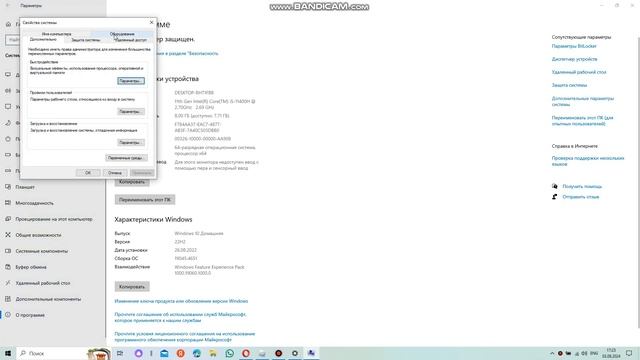Switch to Оборудование tab
The image size is (640, 360).
click(x=122, y=34)
